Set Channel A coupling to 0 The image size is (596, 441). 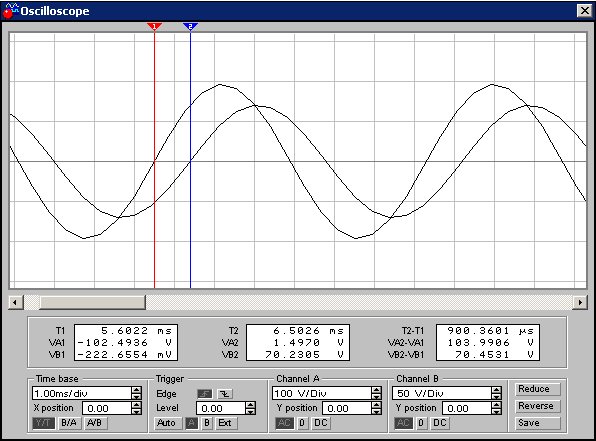point(302,423)
